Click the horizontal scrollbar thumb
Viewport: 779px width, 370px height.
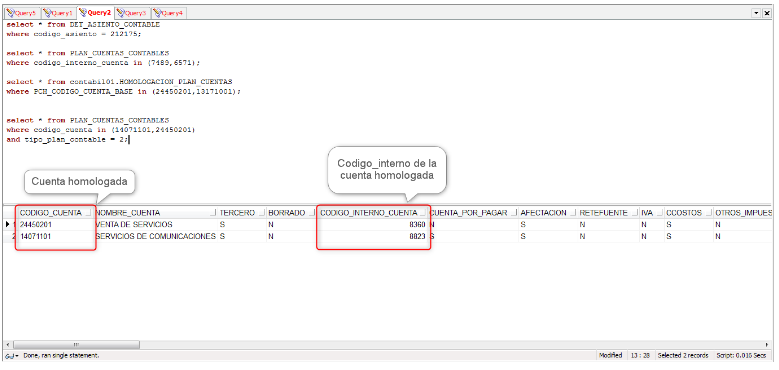(x=76, y=344)
